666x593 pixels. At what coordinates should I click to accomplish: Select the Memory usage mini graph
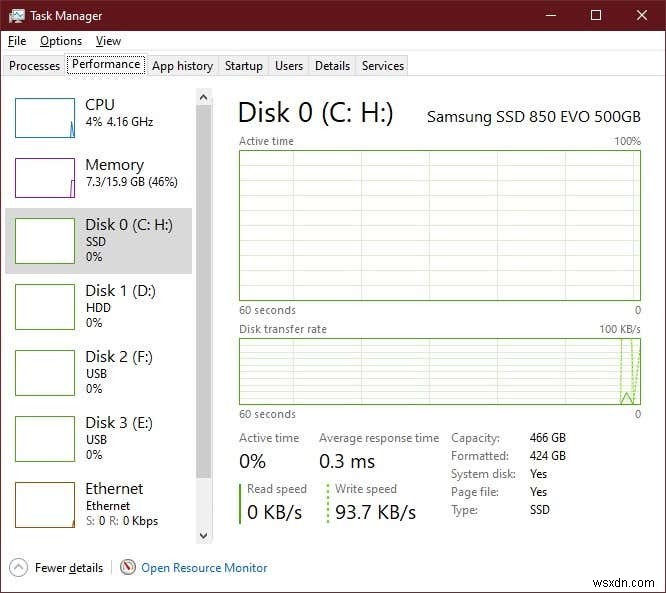[x=45, y=178]
